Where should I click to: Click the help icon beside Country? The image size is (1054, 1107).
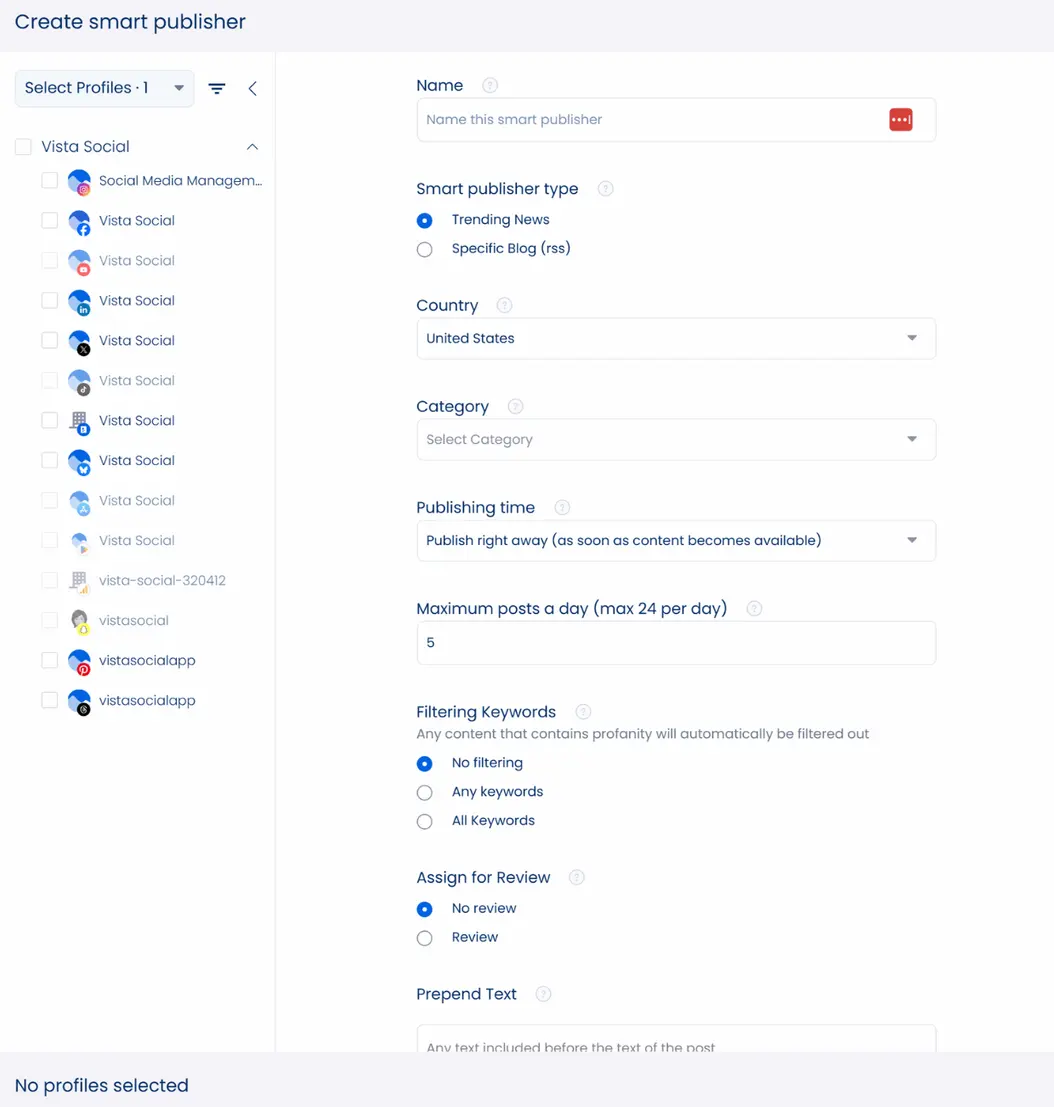(504, 306)
